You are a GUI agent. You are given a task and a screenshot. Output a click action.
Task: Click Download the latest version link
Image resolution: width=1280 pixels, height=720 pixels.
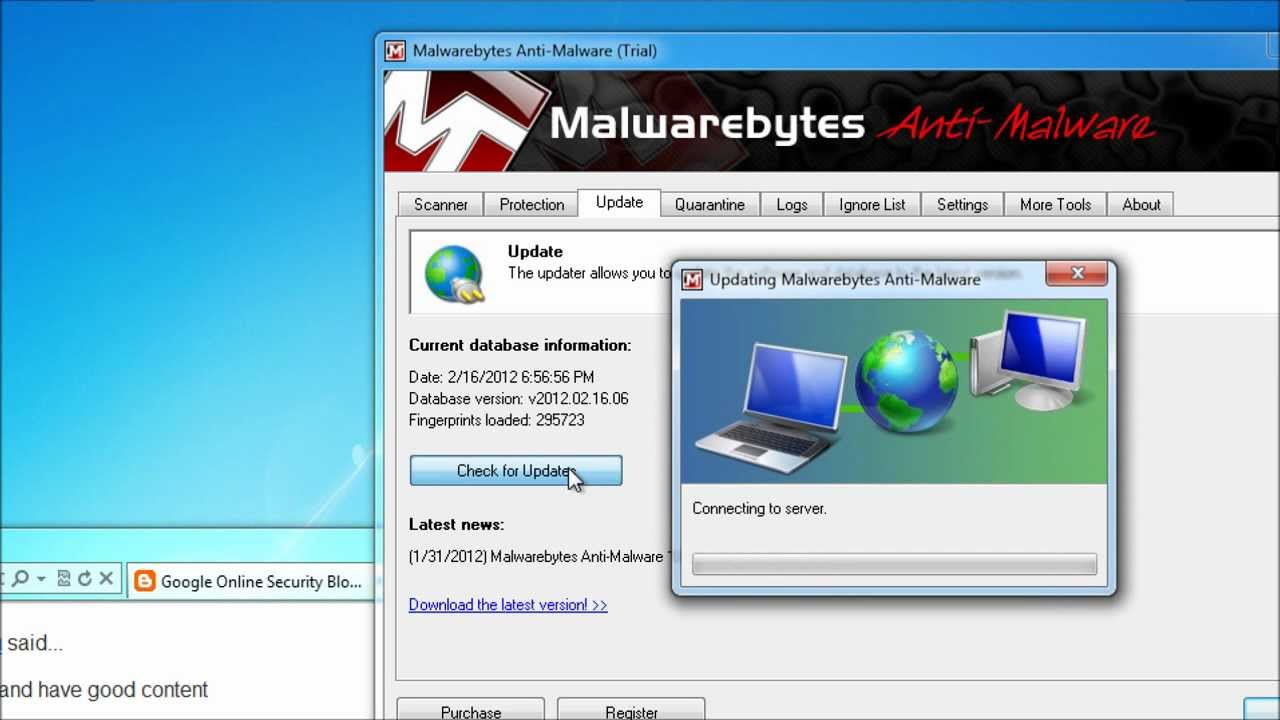click(x=508, y=605)
